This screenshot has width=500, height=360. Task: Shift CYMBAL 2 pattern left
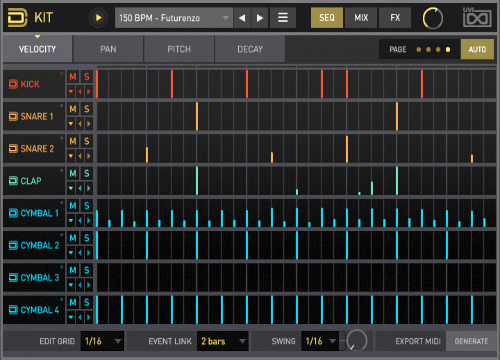point(80,253)
